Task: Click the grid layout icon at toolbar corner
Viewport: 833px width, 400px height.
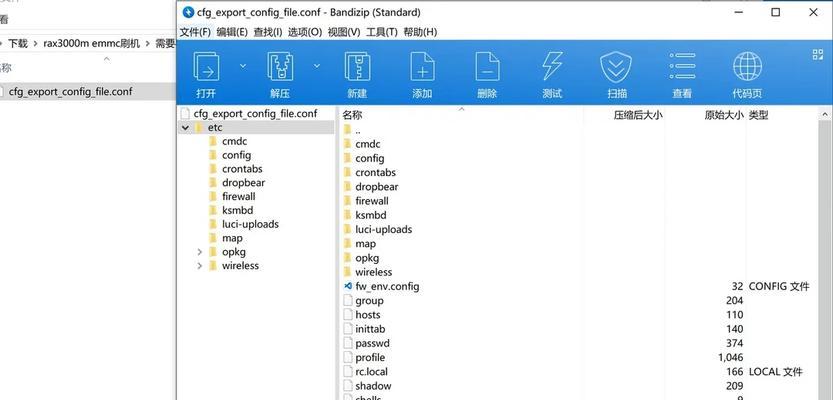Action: click(x=818, y=54)
